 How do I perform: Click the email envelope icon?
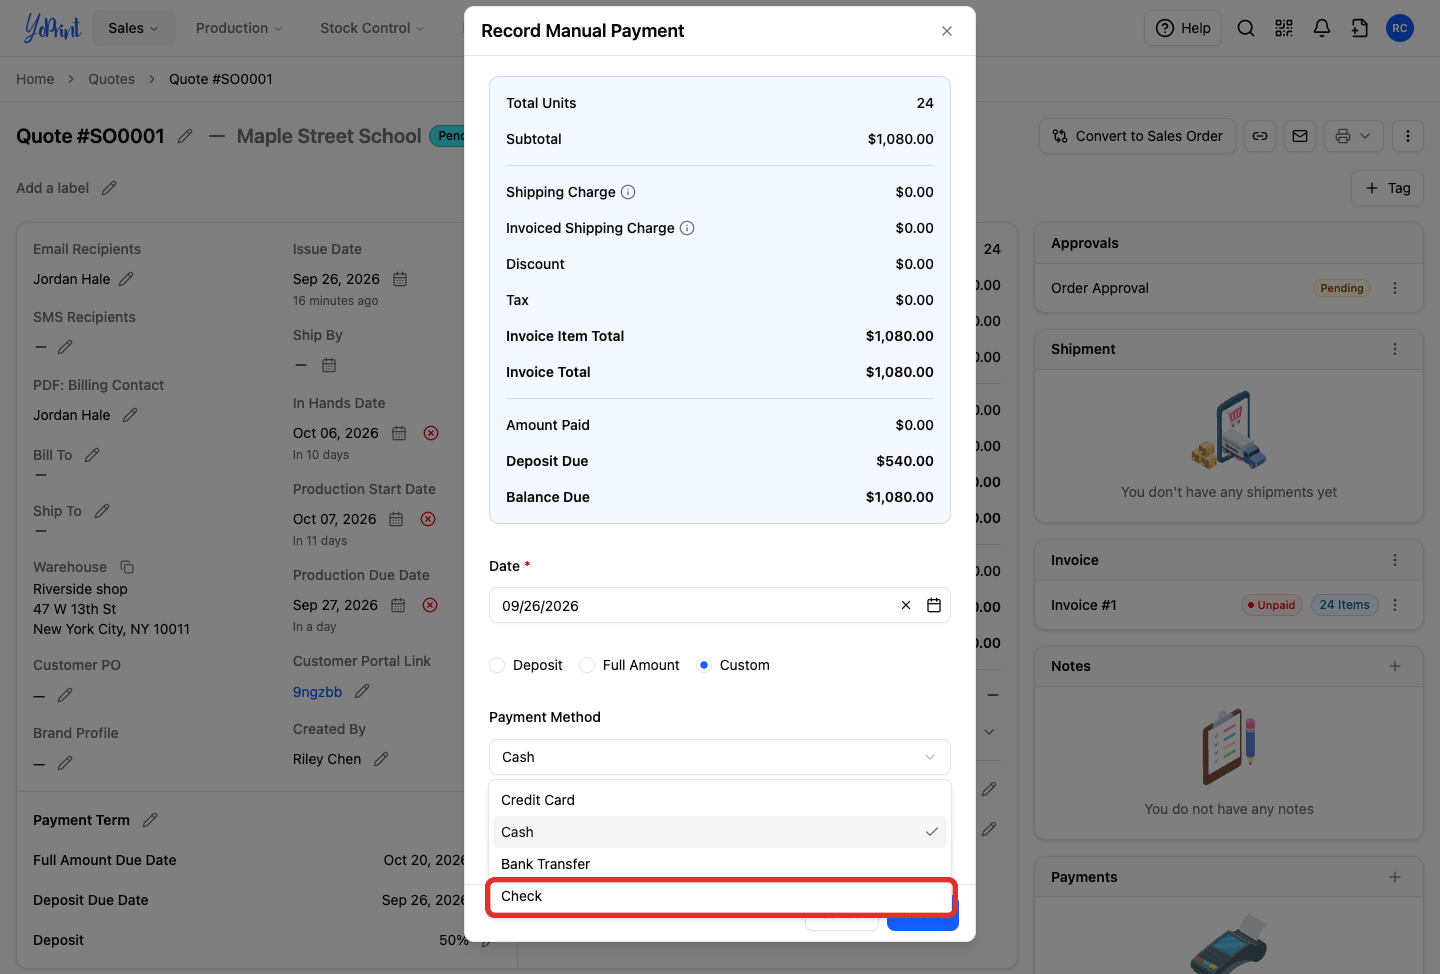[1300, 136]
